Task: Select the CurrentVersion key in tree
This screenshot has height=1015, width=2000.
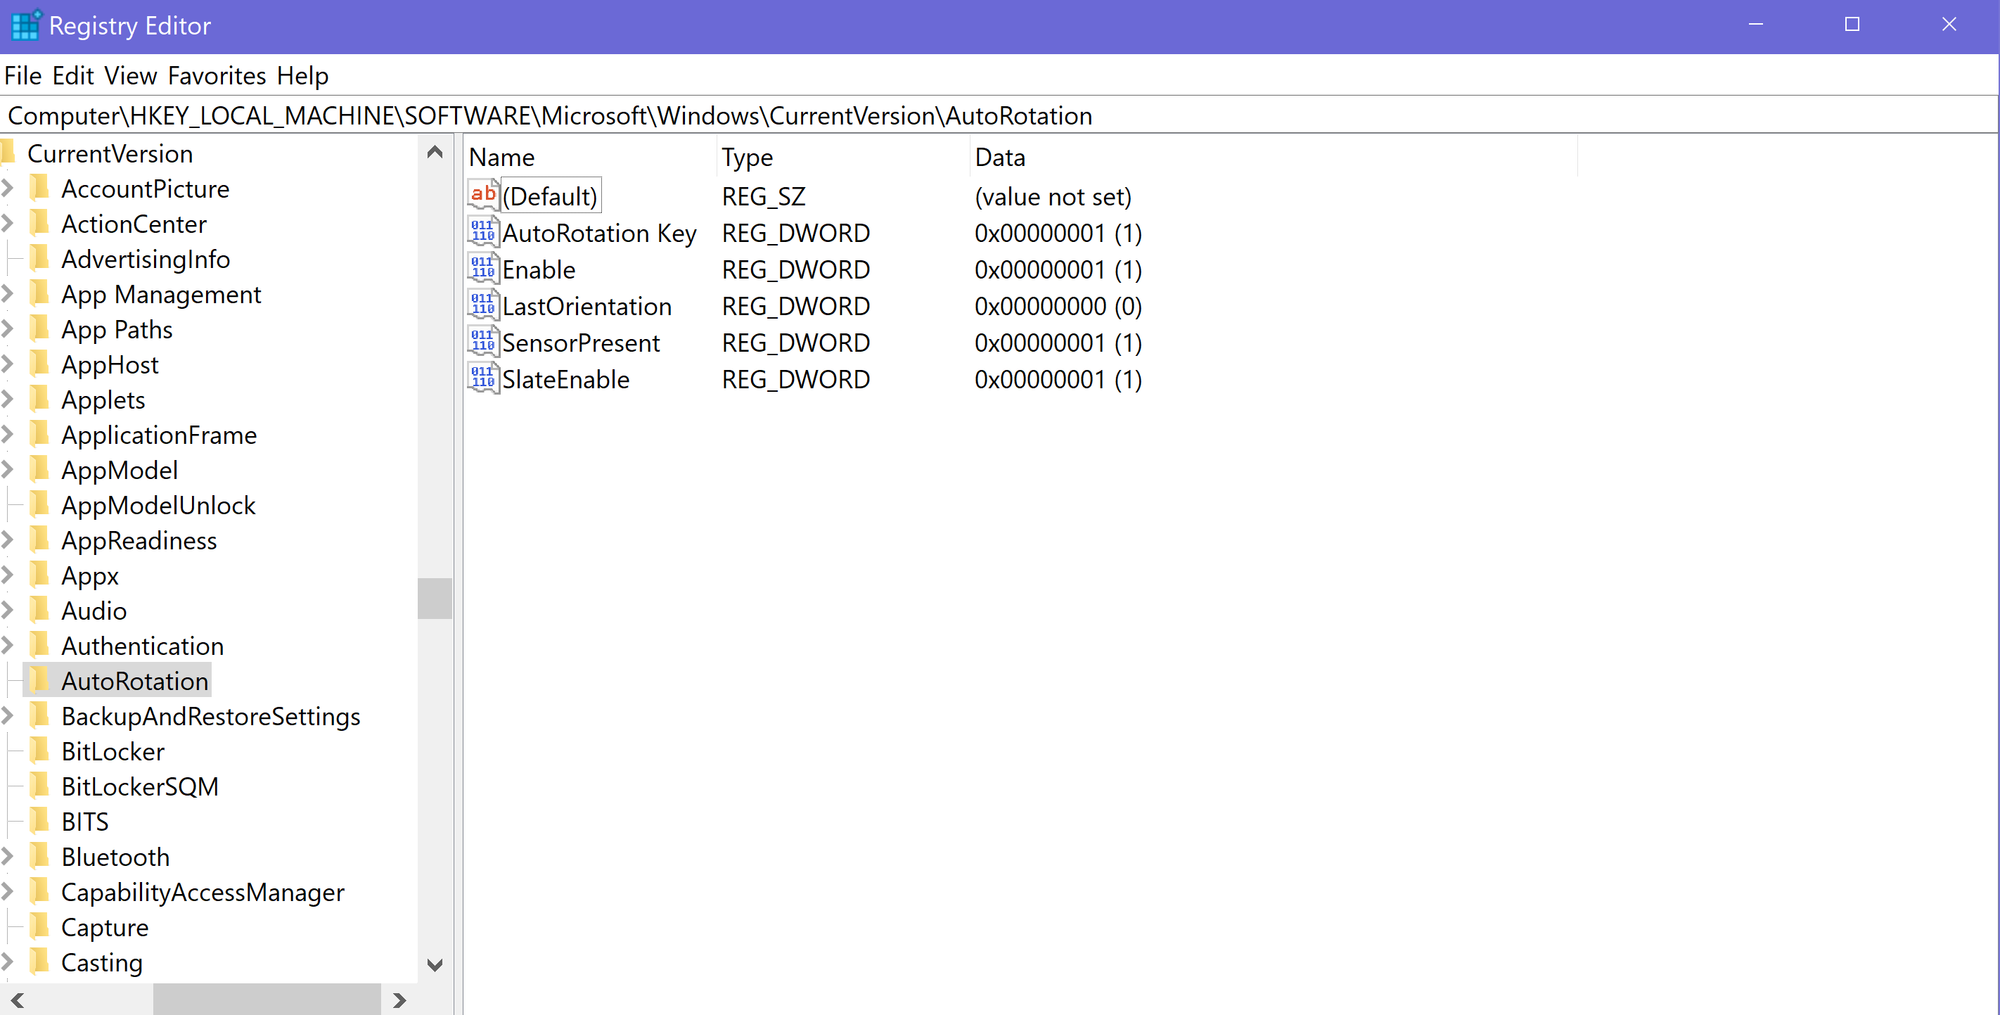Action: pyautogui.click(x=110, y=154)
